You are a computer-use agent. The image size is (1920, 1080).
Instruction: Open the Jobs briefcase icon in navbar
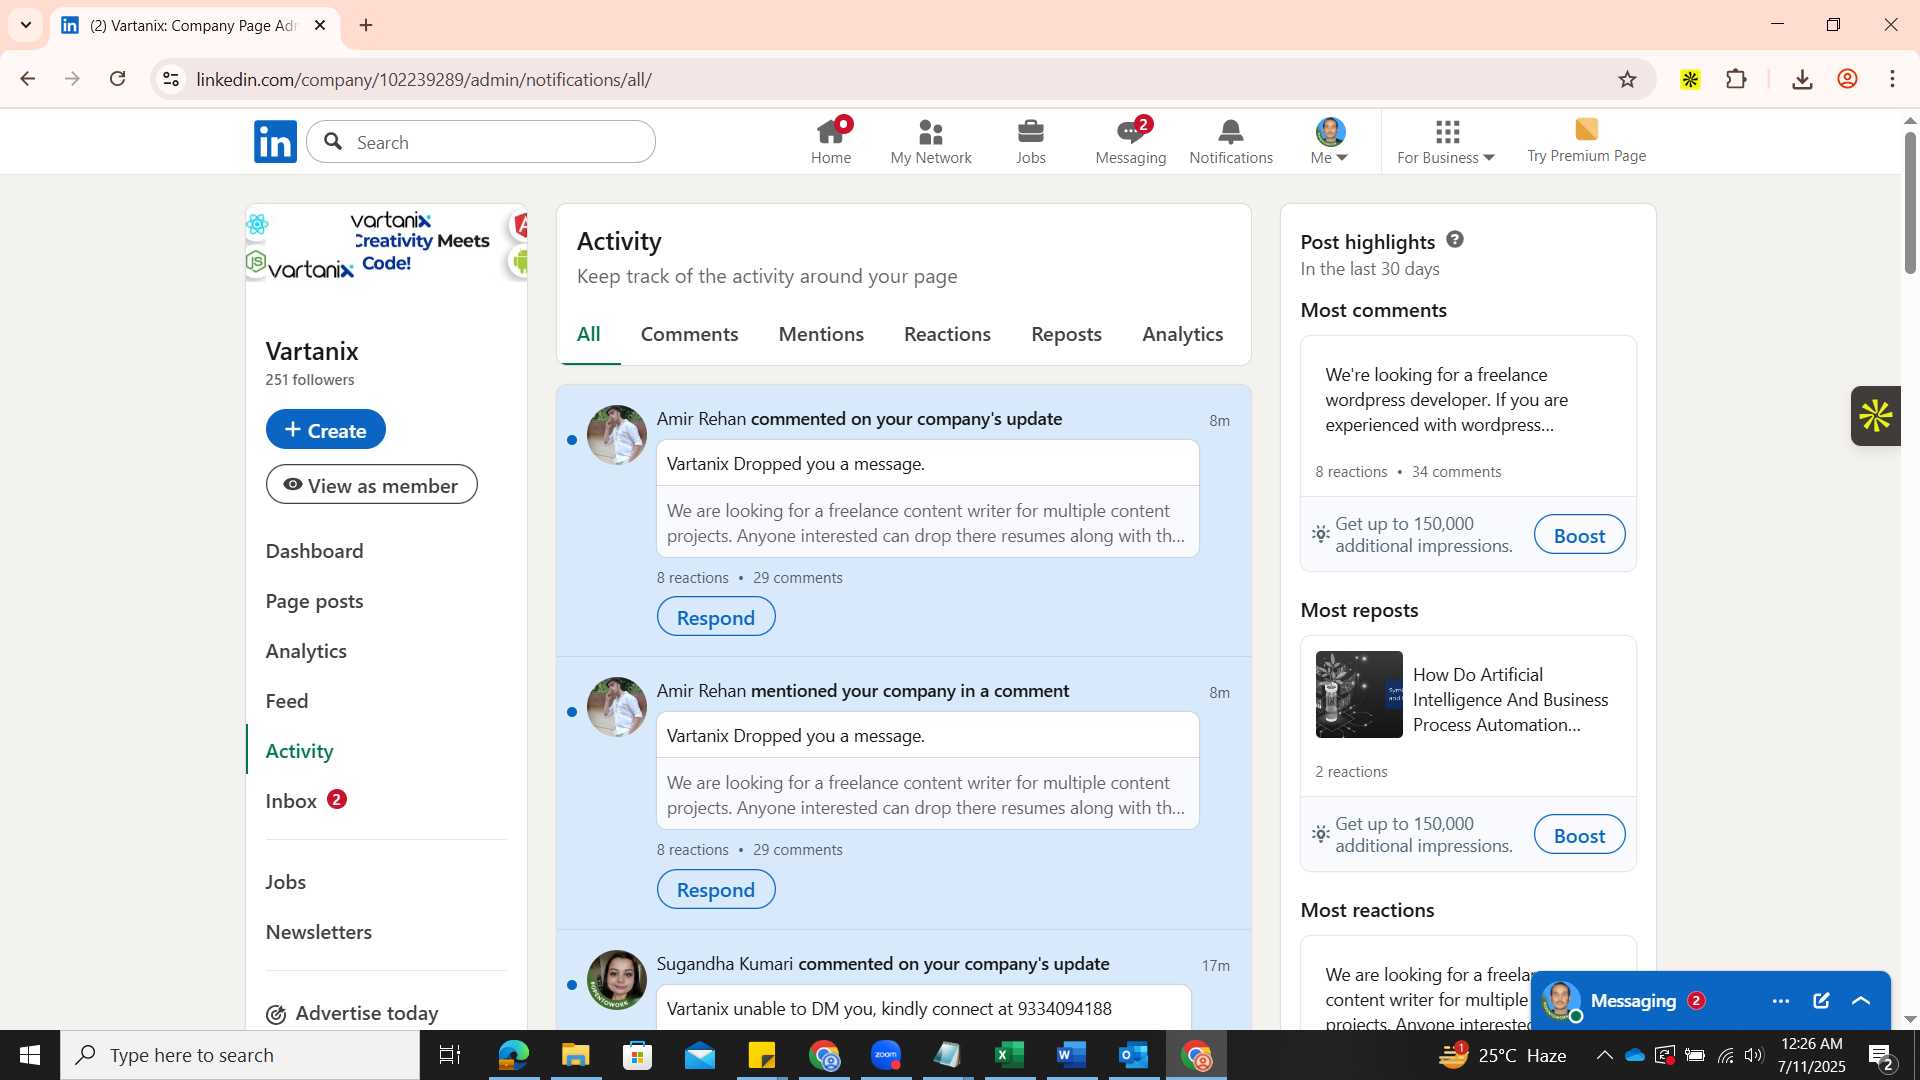pos(1030,141)
